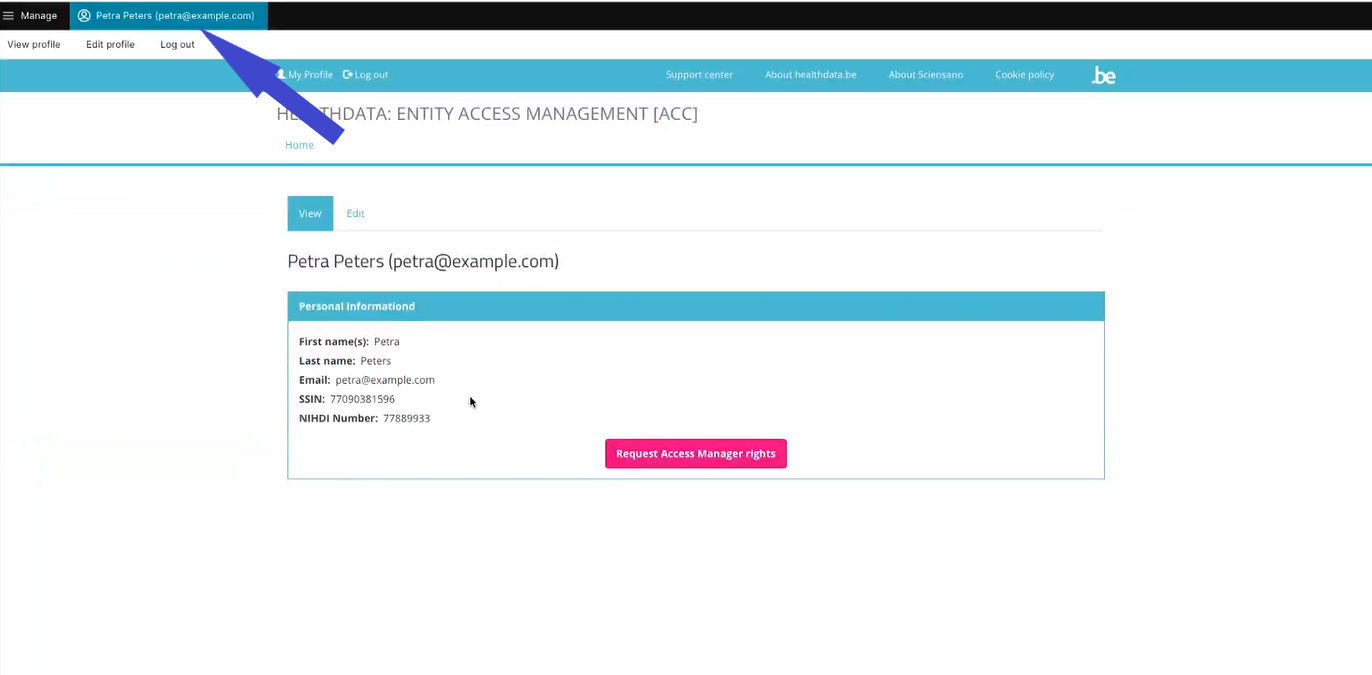Click the Personal information panel header
The width and height of the screenshot is (1372, 675).
pos(695,306)
